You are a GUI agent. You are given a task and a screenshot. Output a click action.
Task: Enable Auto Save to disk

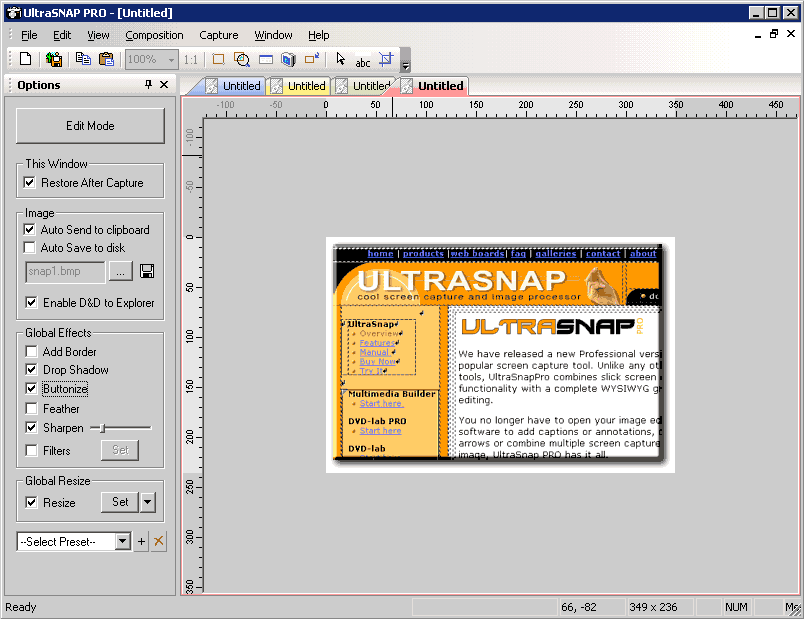tap(29, 248)
